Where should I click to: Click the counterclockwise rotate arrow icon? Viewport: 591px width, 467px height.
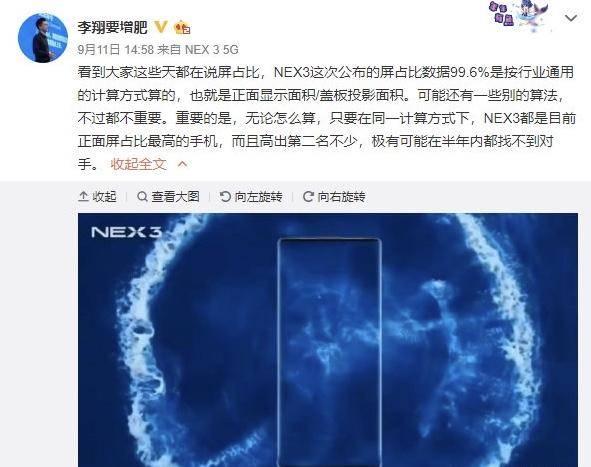[x=225, y=196]
